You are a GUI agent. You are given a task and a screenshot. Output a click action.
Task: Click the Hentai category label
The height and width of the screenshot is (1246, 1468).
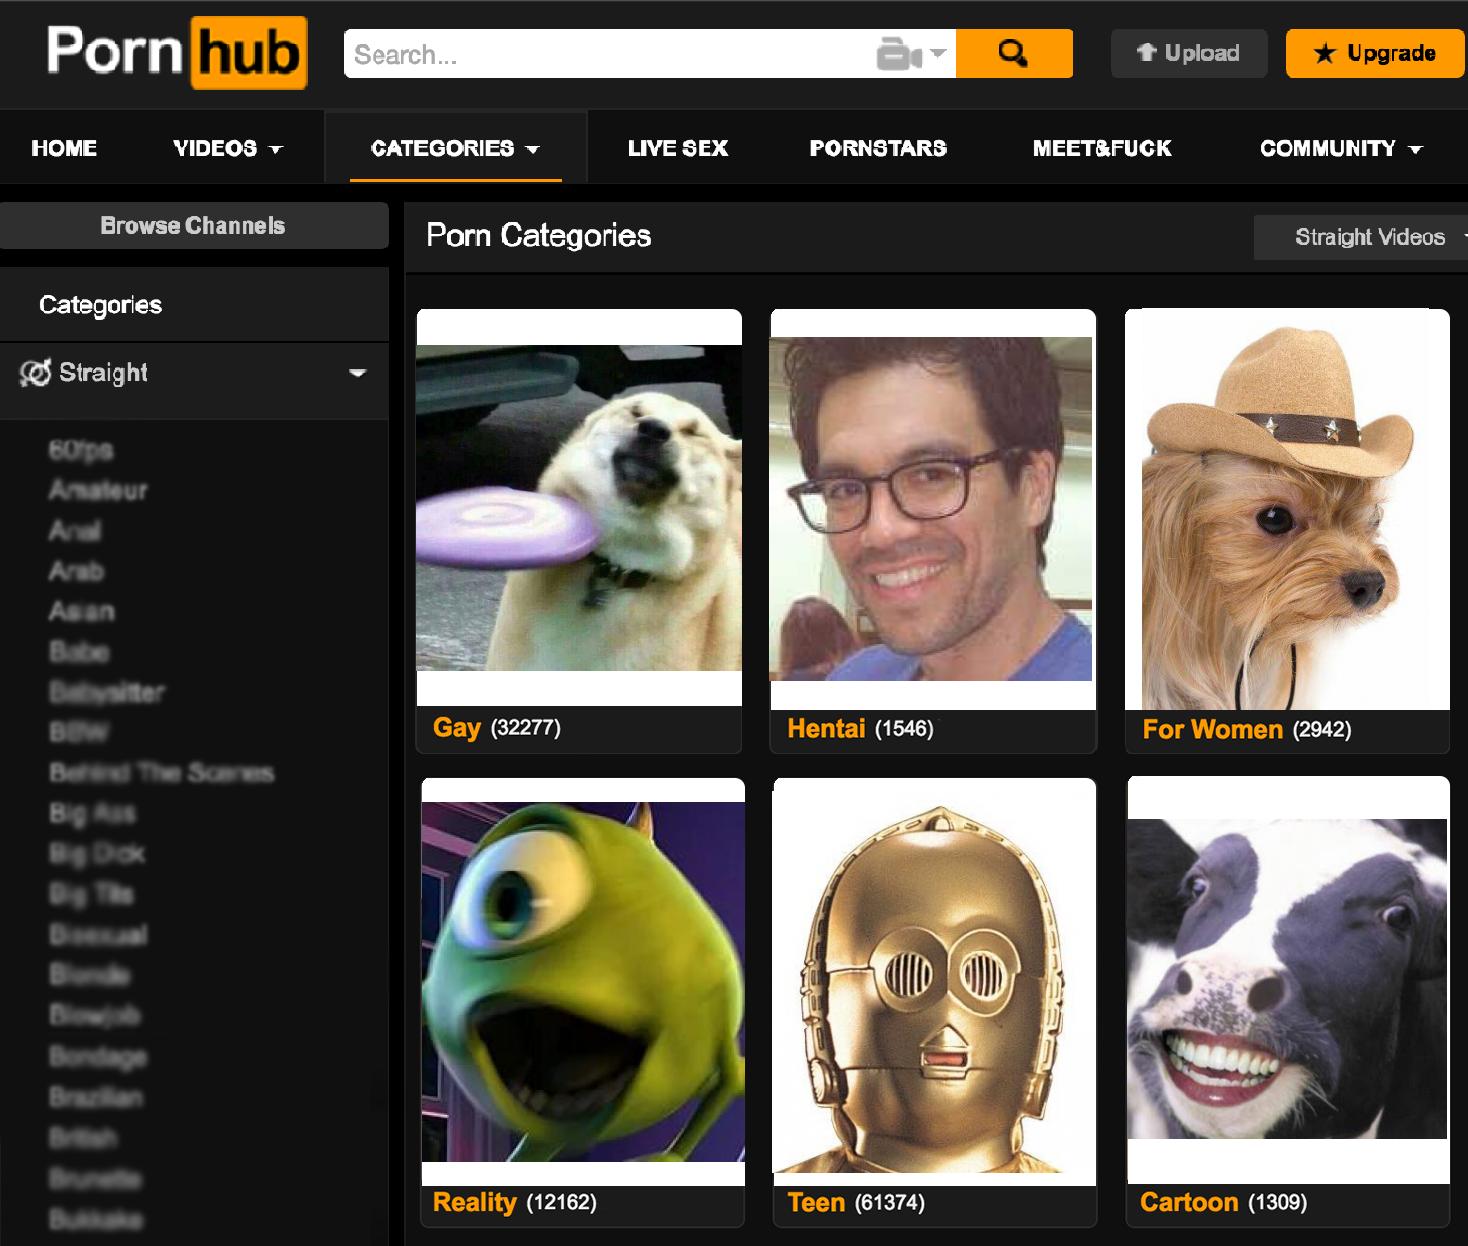point(825,728)
